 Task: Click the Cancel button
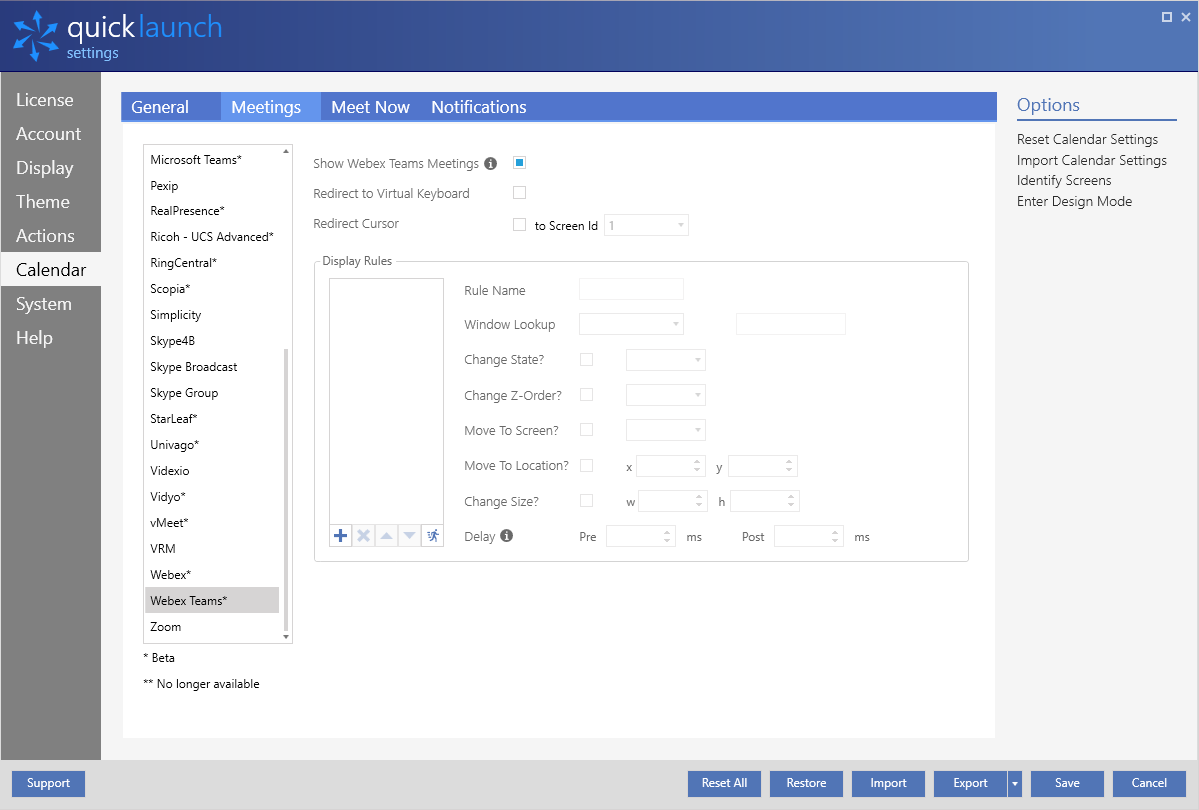pyautogui.click(x=1149, y=783)
